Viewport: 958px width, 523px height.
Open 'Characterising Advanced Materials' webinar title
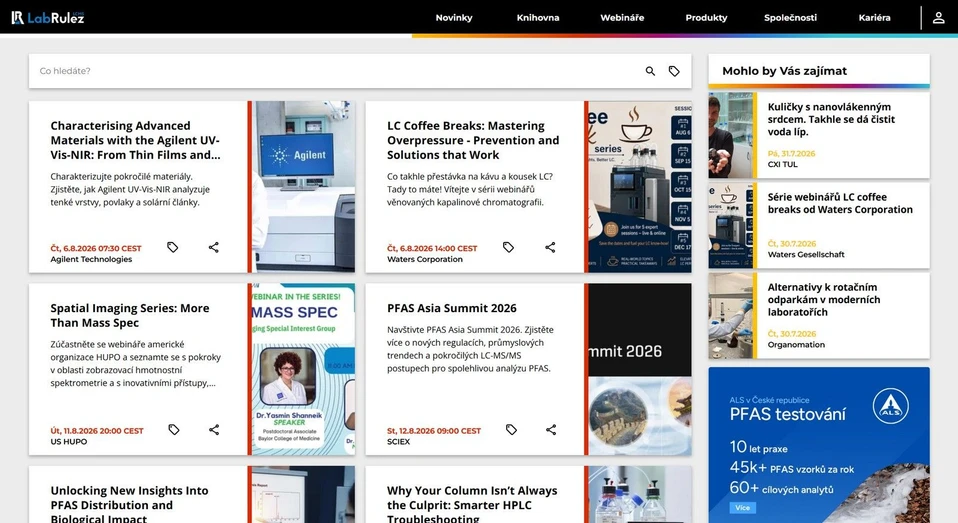(x=136, y=141)
